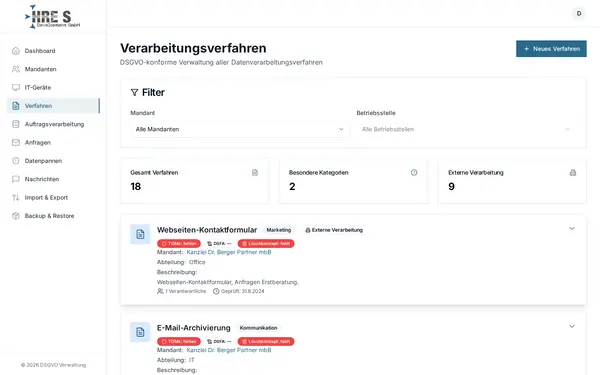Viewport: 600px width, 375px height.
Task: Click the Marketing category tag
Action: click(279, 230)
